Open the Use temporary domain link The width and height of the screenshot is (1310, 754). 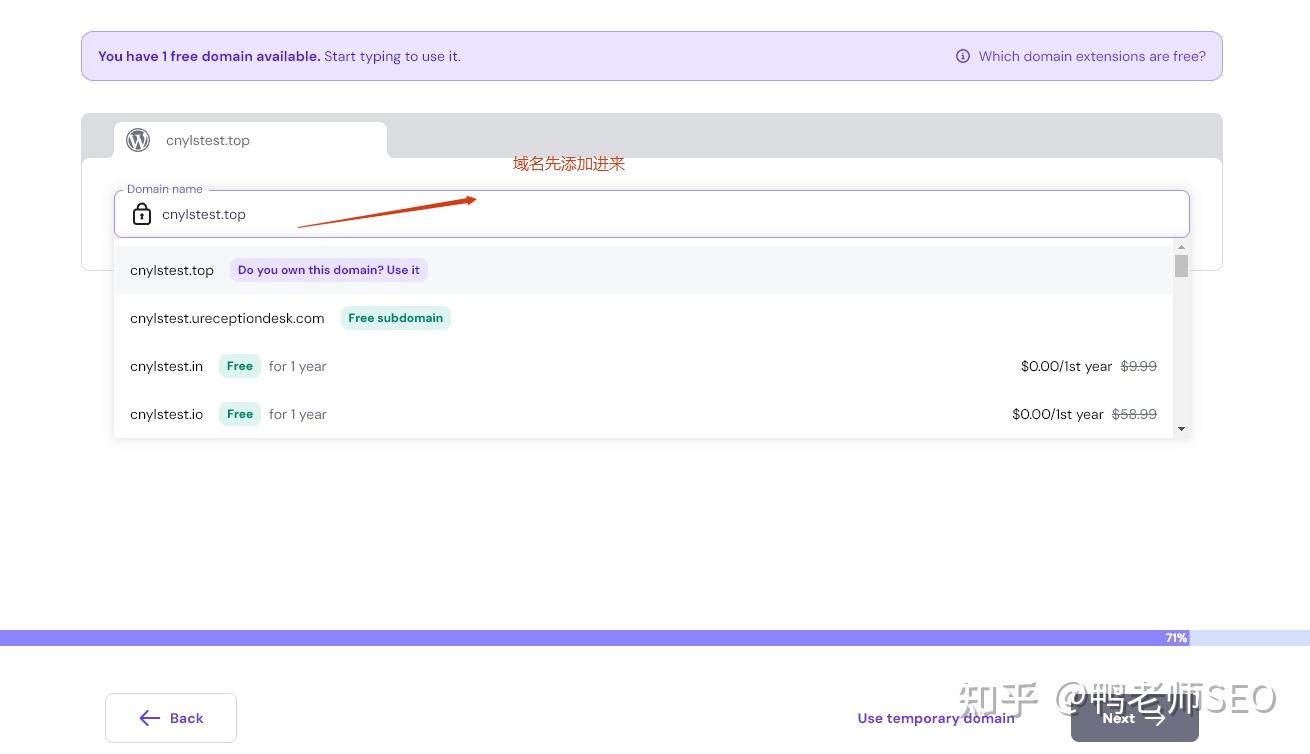coord(936,718)
